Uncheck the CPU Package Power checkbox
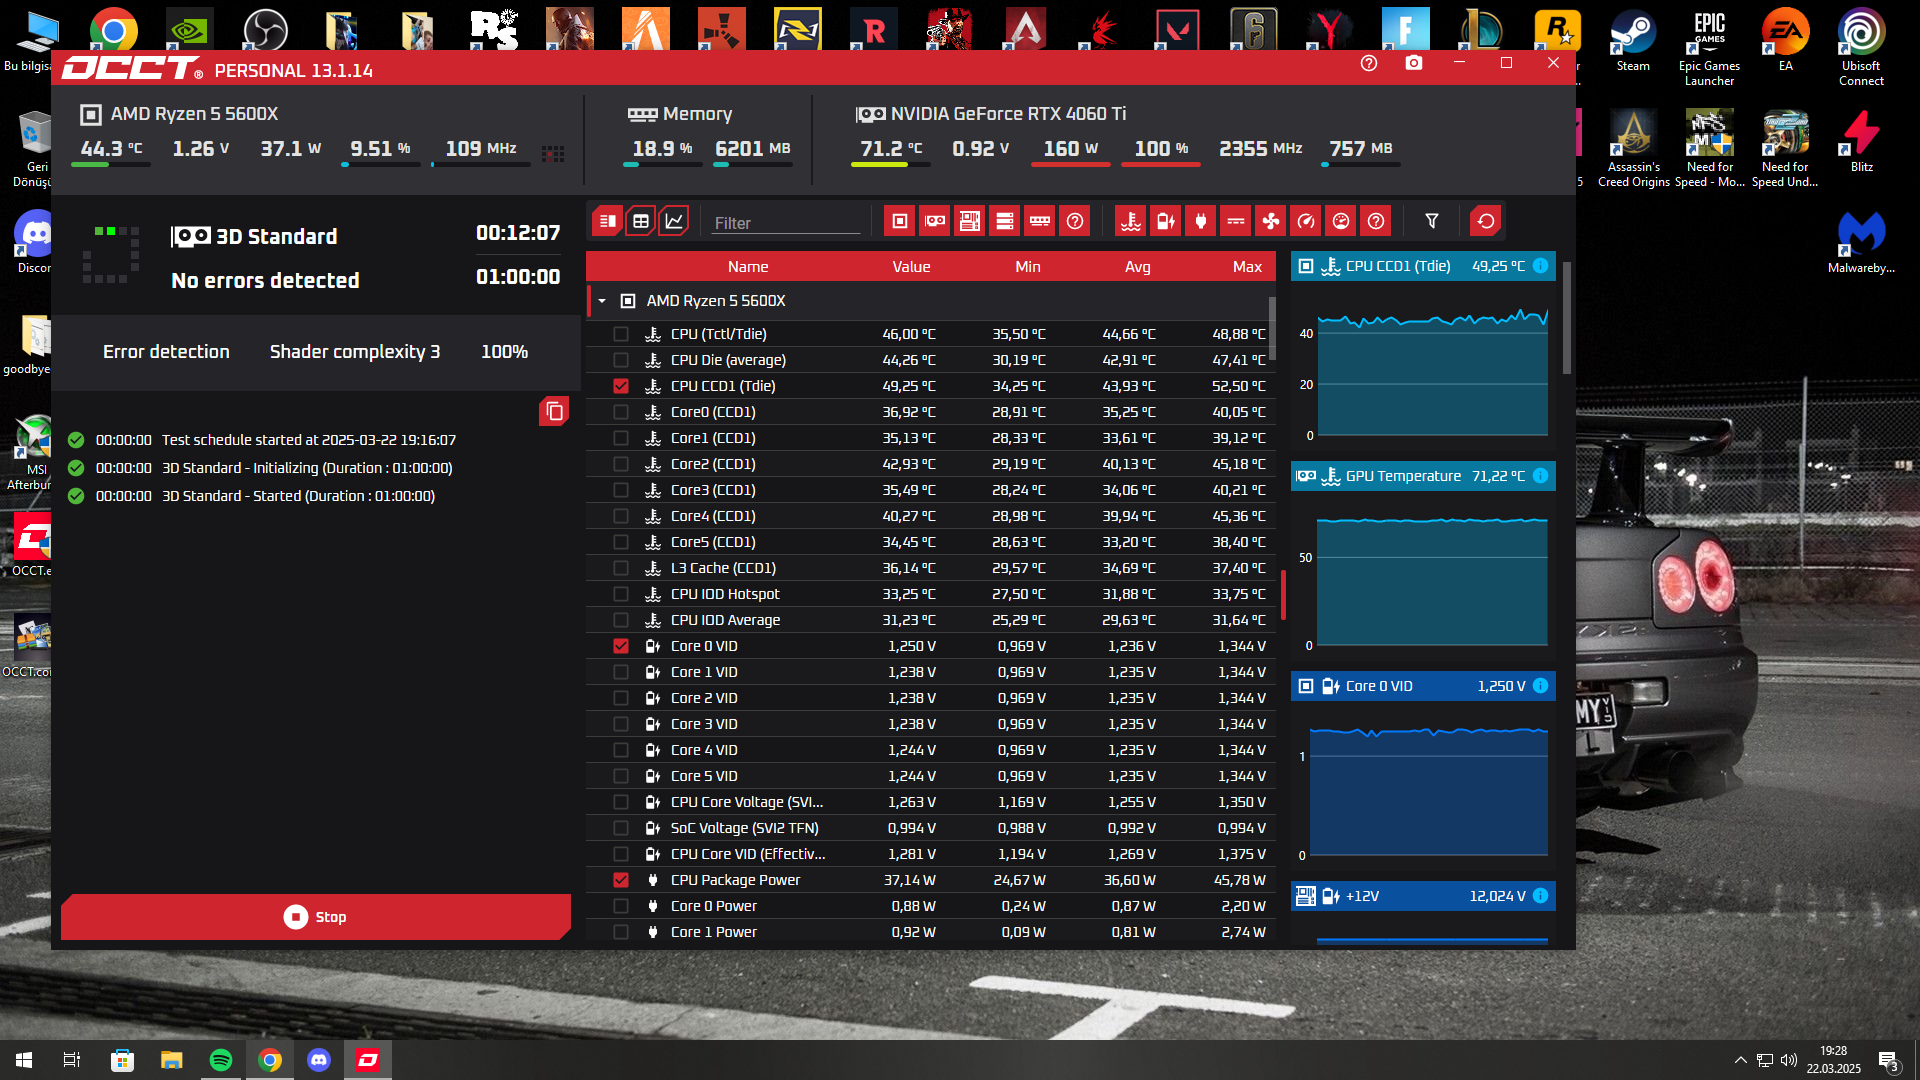The width and height of the screenshot is (1920, 1080). coord(621,880)
